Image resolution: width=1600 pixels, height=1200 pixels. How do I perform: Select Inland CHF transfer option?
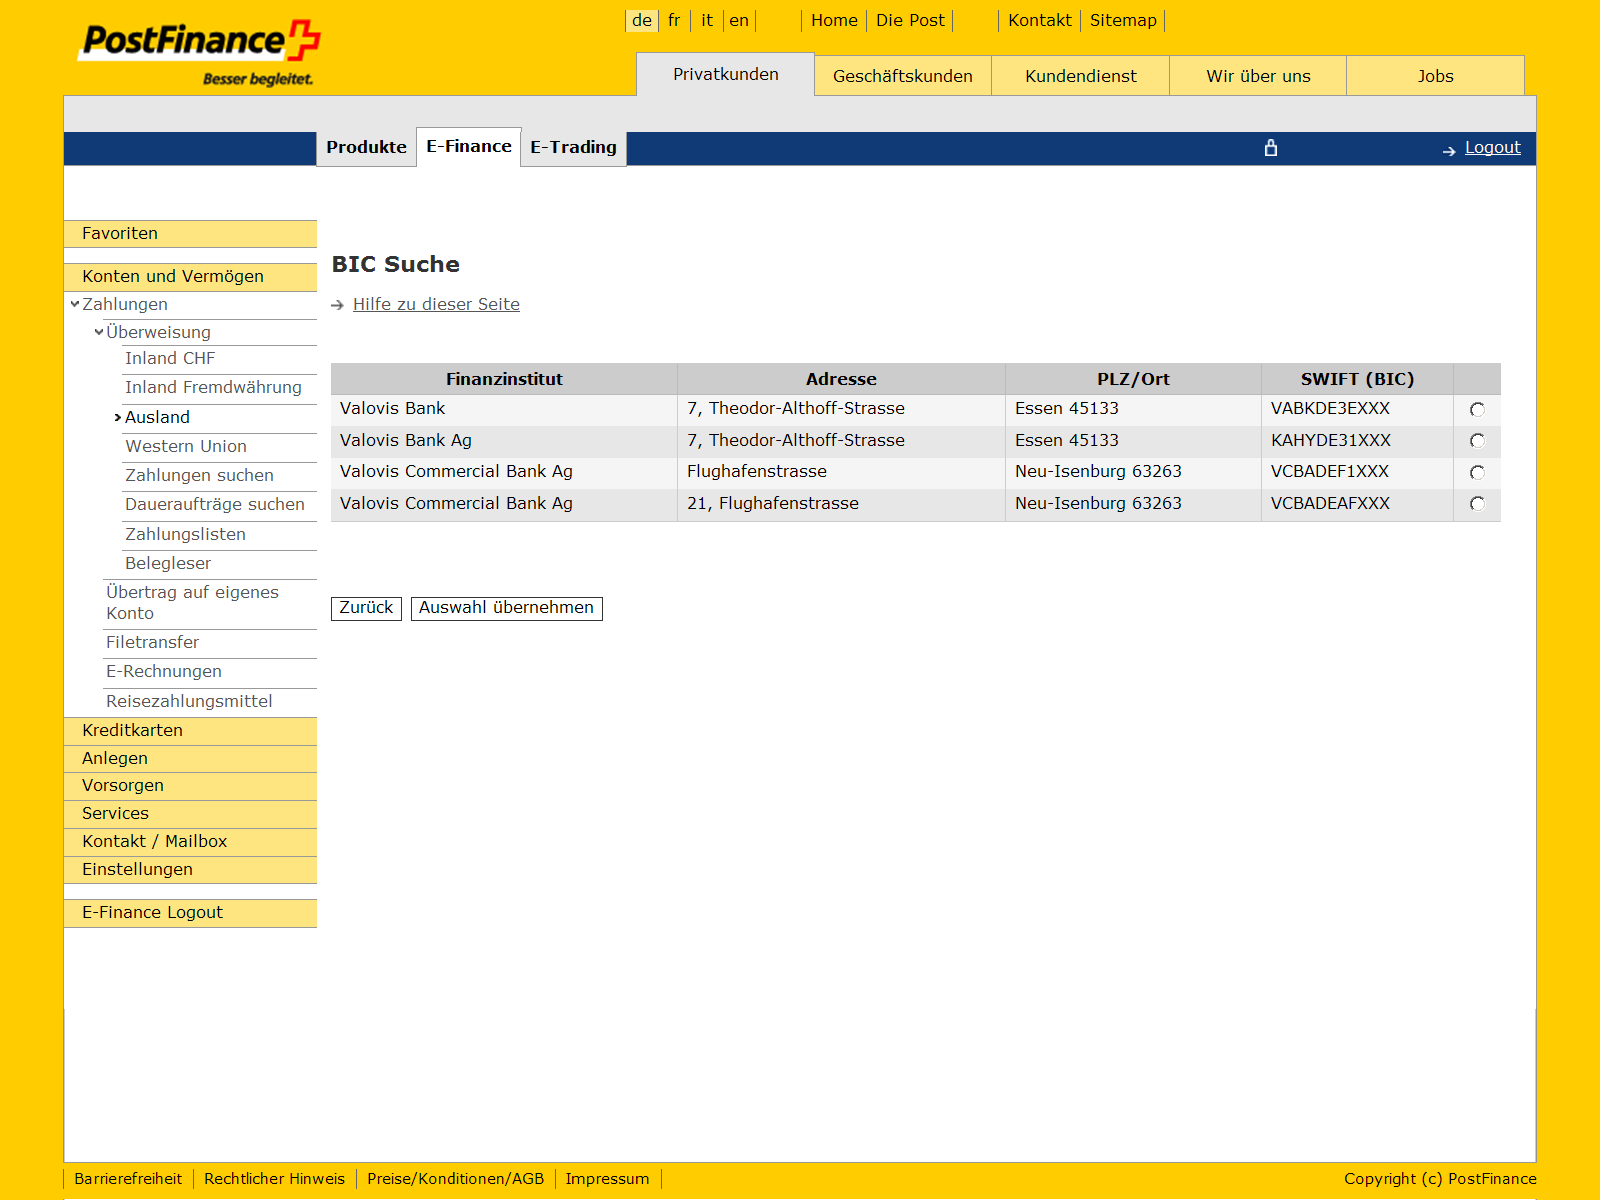(170, 359)
